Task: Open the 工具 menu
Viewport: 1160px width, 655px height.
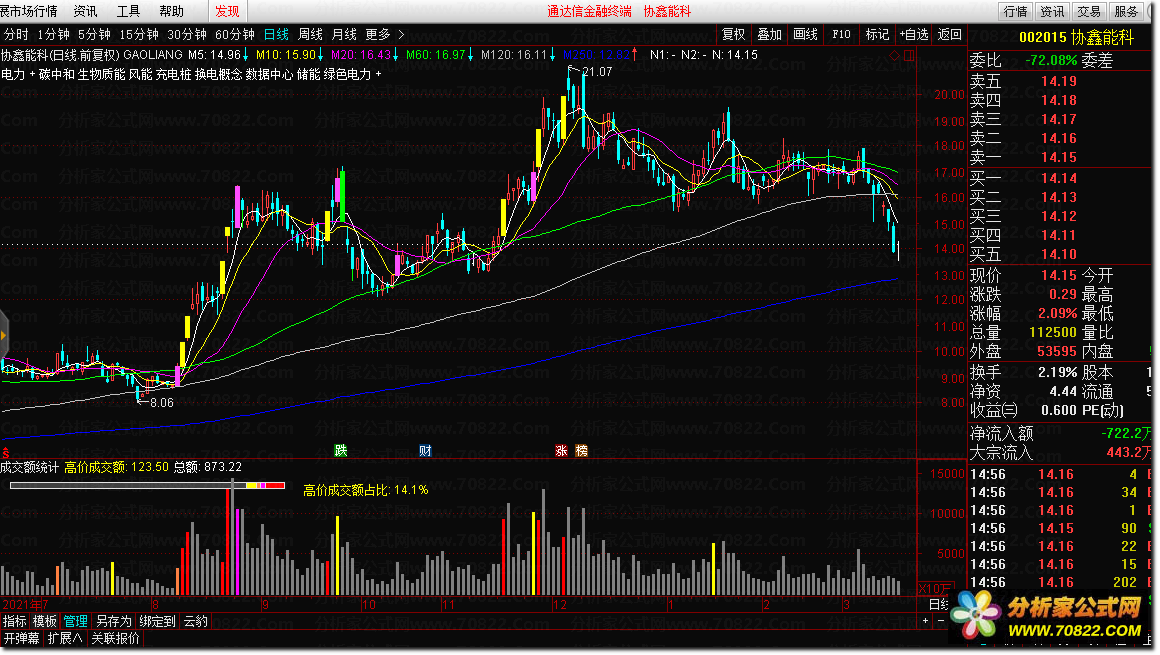Action: 128,11
